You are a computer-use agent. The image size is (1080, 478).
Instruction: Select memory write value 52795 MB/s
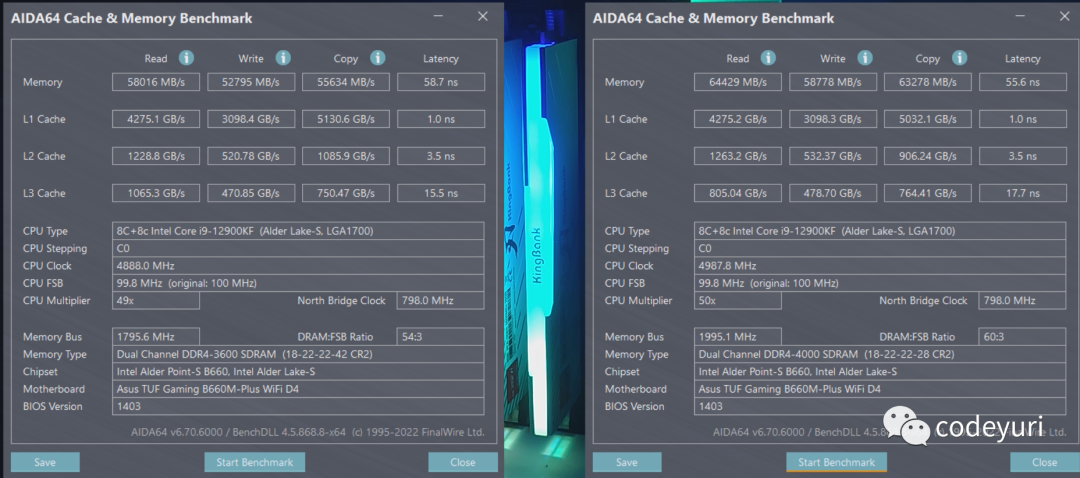tap(251, 82)
